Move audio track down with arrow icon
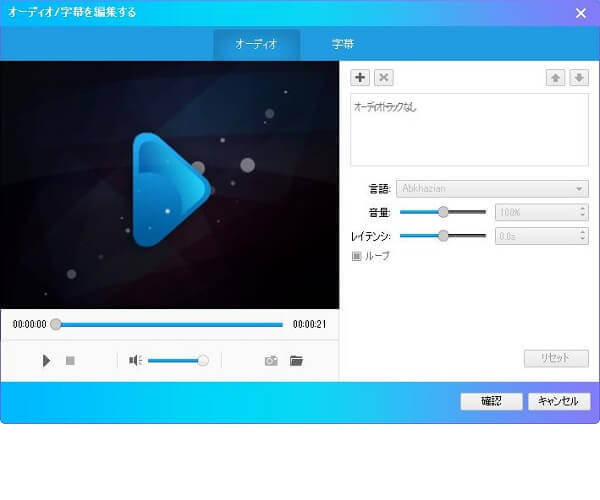Viewport: 600px width, 500px height. (579, 78)
